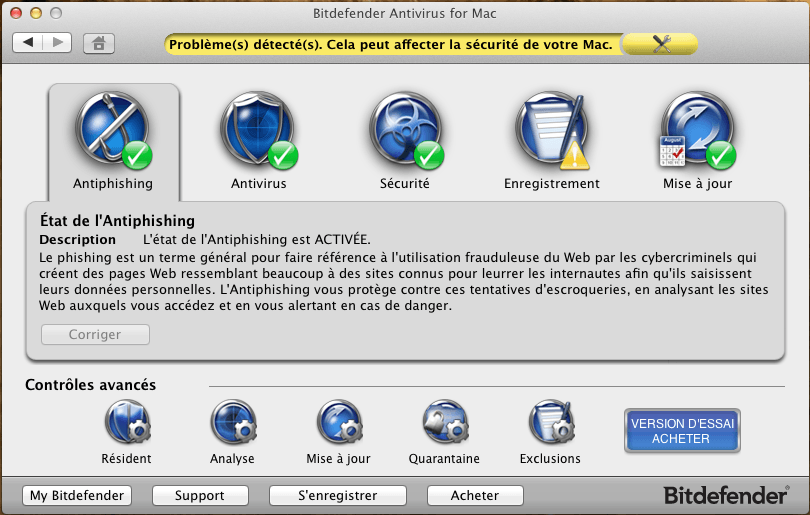Open the Quarantaine settings
Image resolution: width=810 pixels, height=515 pixels.
coord(444,424)
